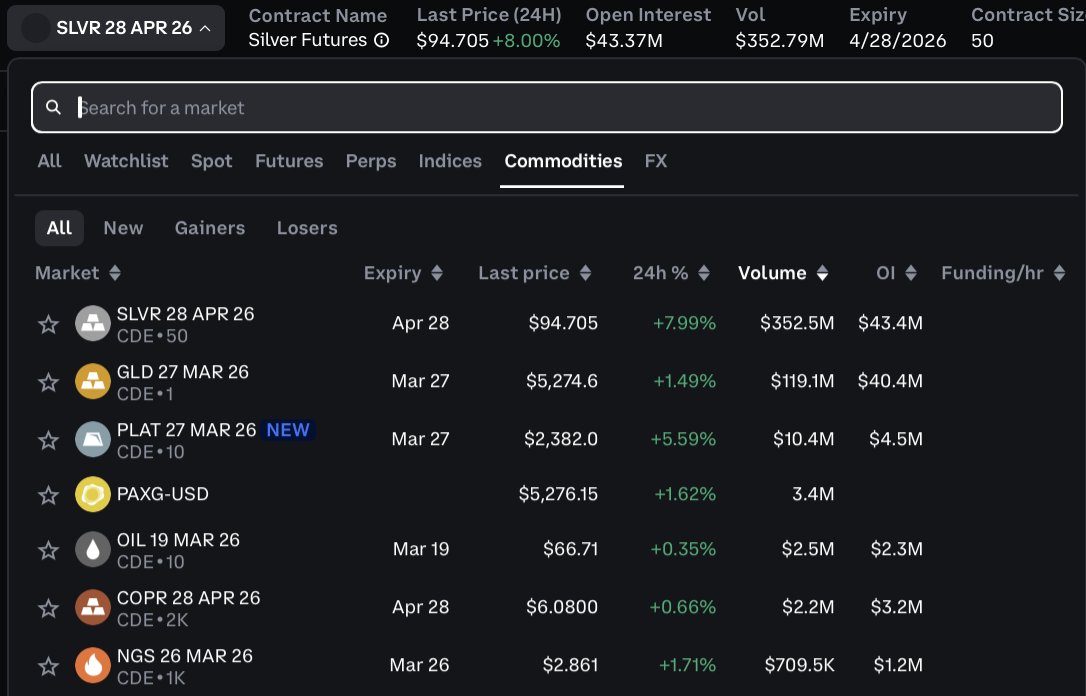1086x696 pixels.
Task: Click the PAXG-USD token icon
Action: pos(93,494)
